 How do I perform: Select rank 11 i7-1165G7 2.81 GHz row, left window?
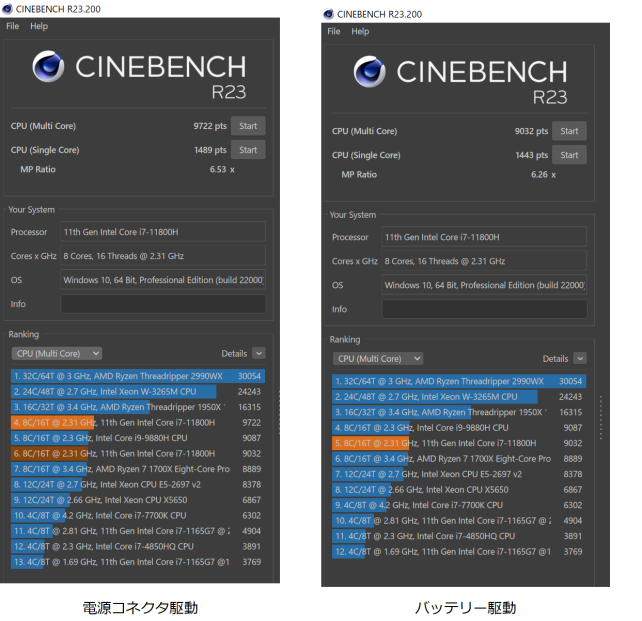click(138, 531)
